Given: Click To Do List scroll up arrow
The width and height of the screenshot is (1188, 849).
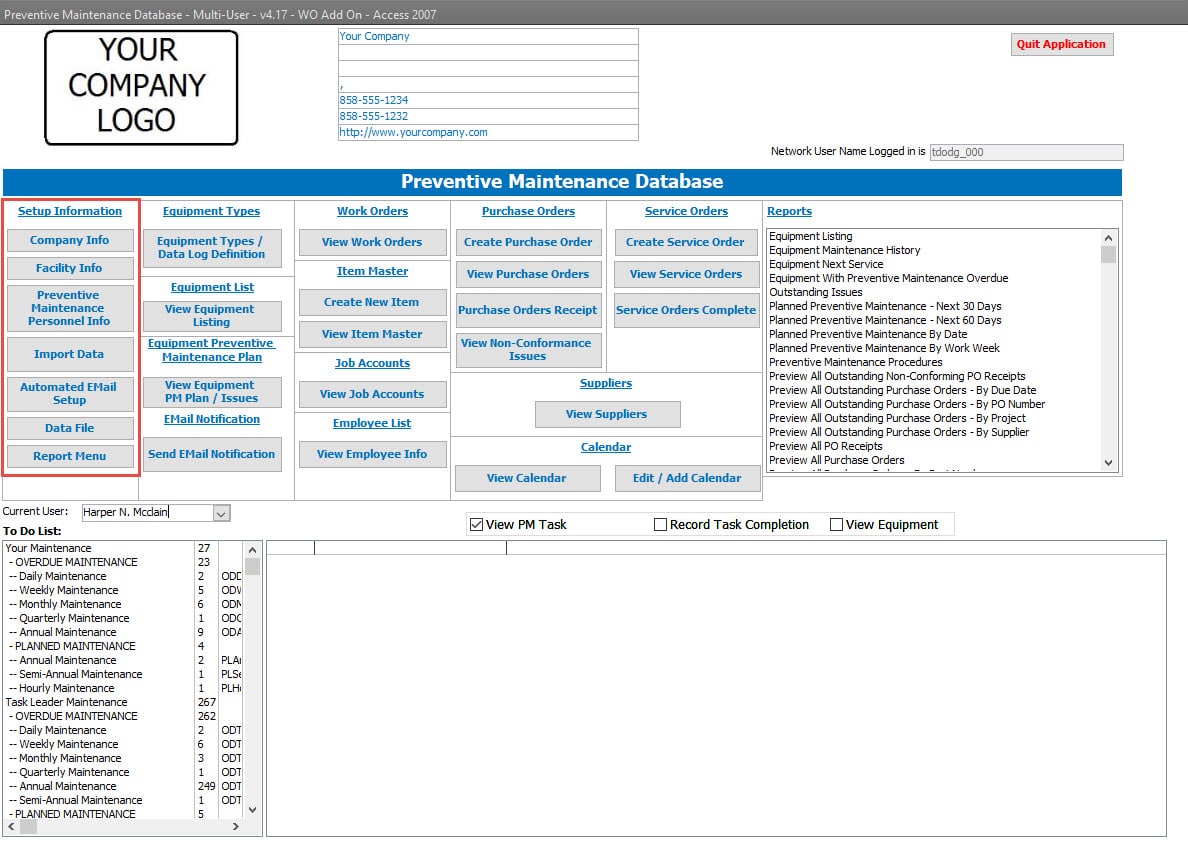Looking at the screenshot, I should (252, 550).
